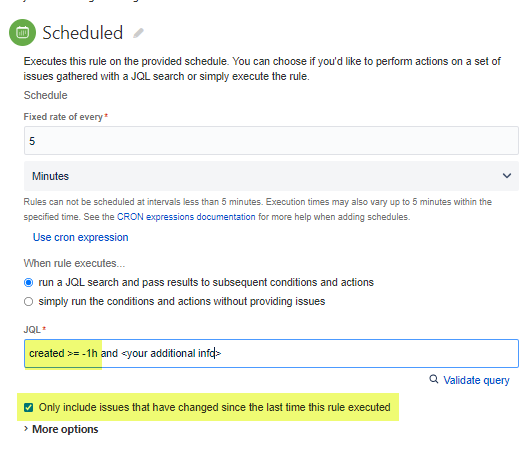Click the Validate query link
The height and width of the screenshot is (449, 524).
coord(476,380)
